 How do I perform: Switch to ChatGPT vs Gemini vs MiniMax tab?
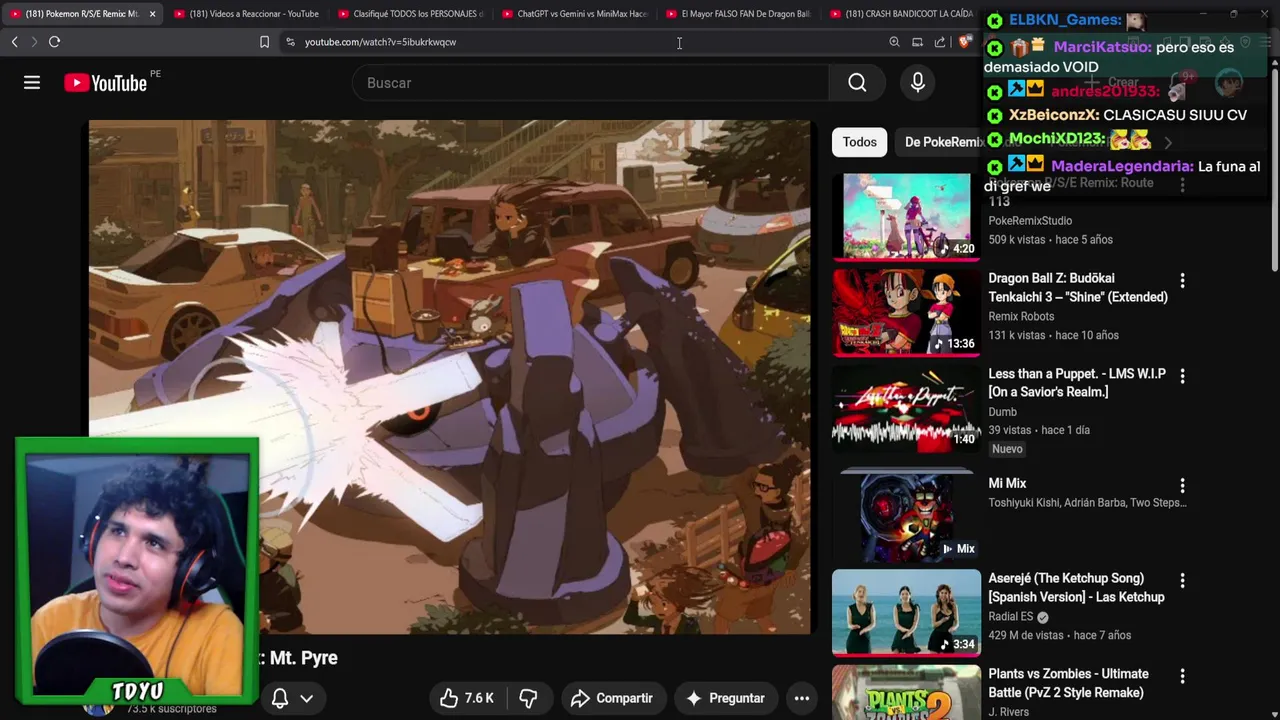(x=574, y=14)
